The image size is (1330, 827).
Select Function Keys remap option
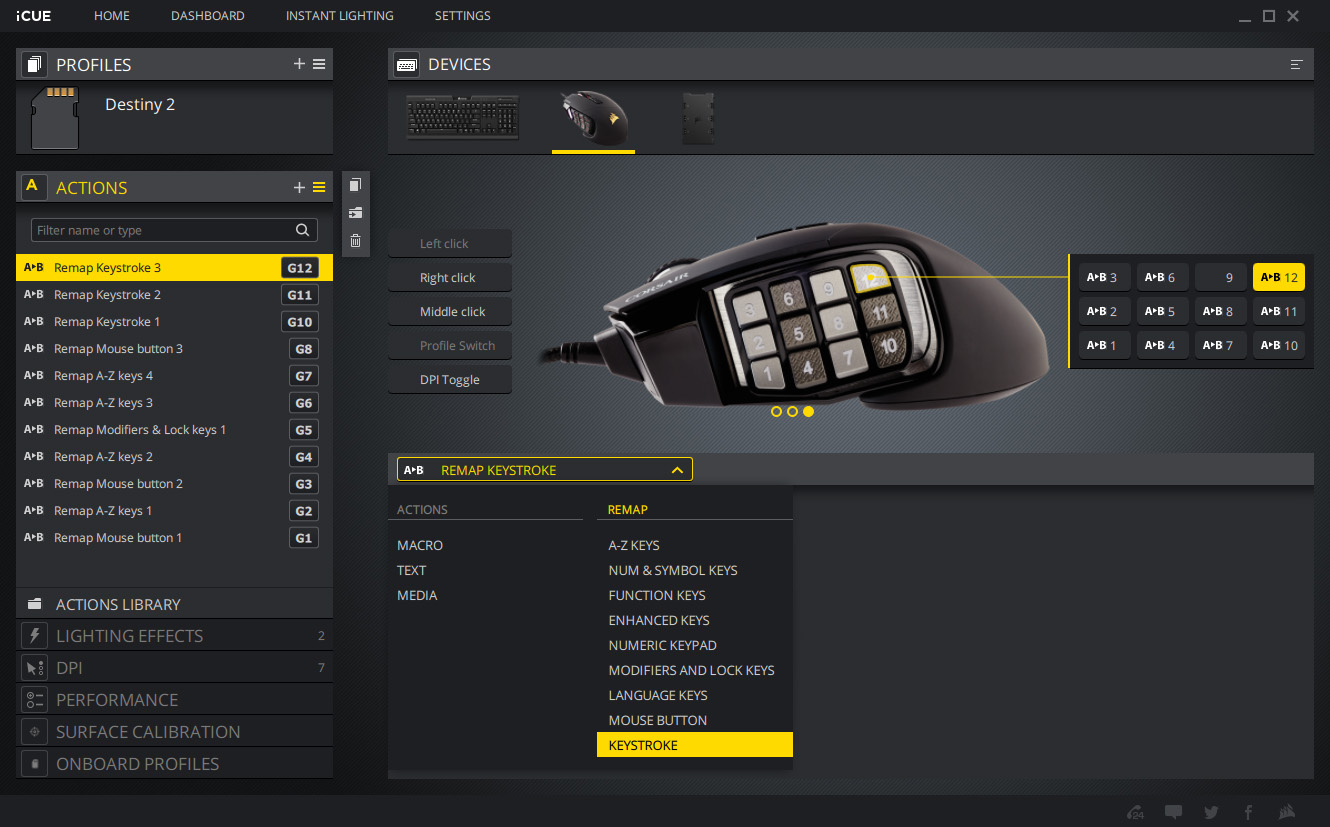pyautogui.click(x=694, y=596)
